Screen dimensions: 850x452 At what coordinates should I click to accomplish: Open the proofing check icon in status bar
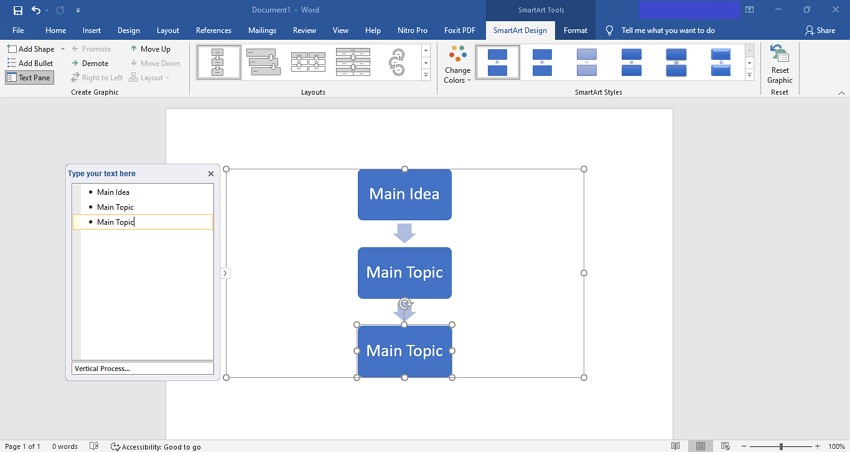click(94, 447)
